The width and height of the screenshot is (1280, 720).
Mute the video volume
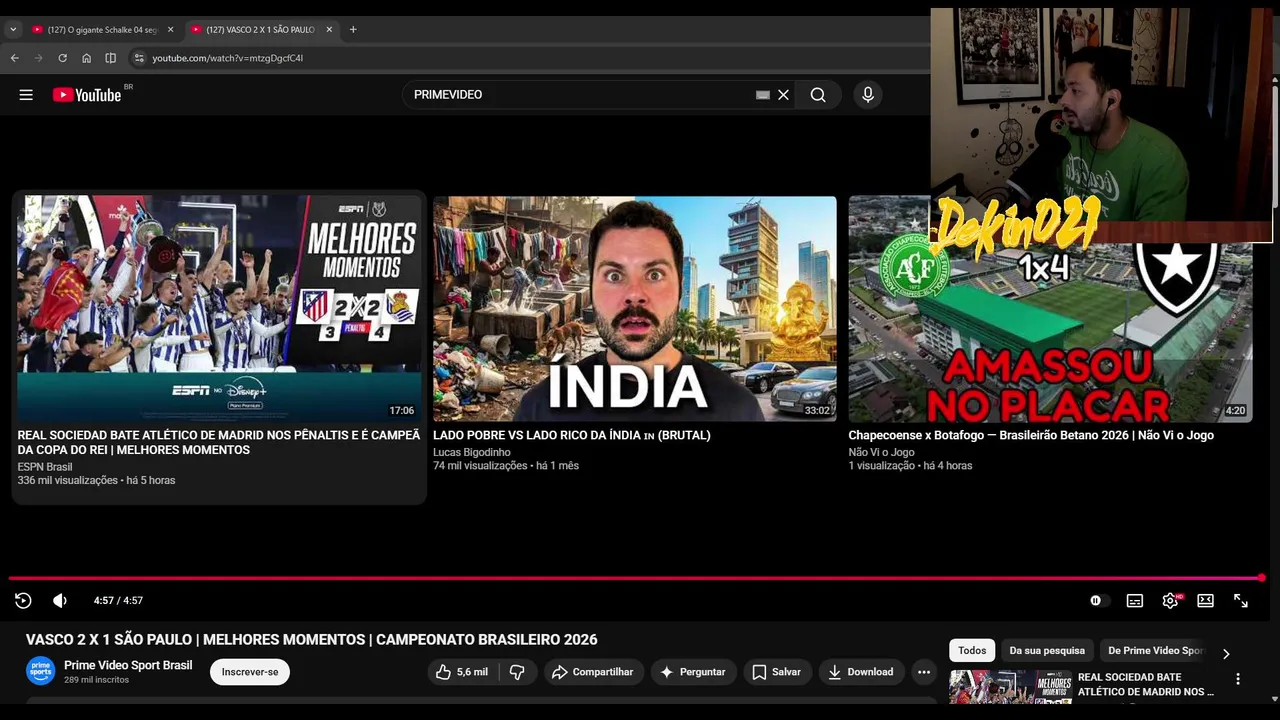coord(60,601)
